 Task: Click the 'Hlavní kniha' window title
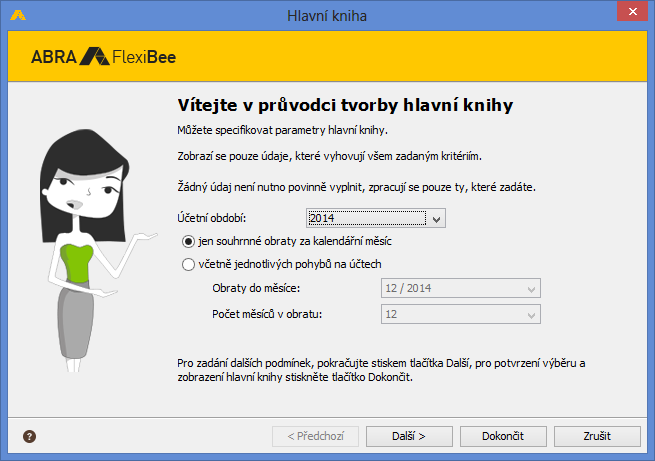pos(327,16)
